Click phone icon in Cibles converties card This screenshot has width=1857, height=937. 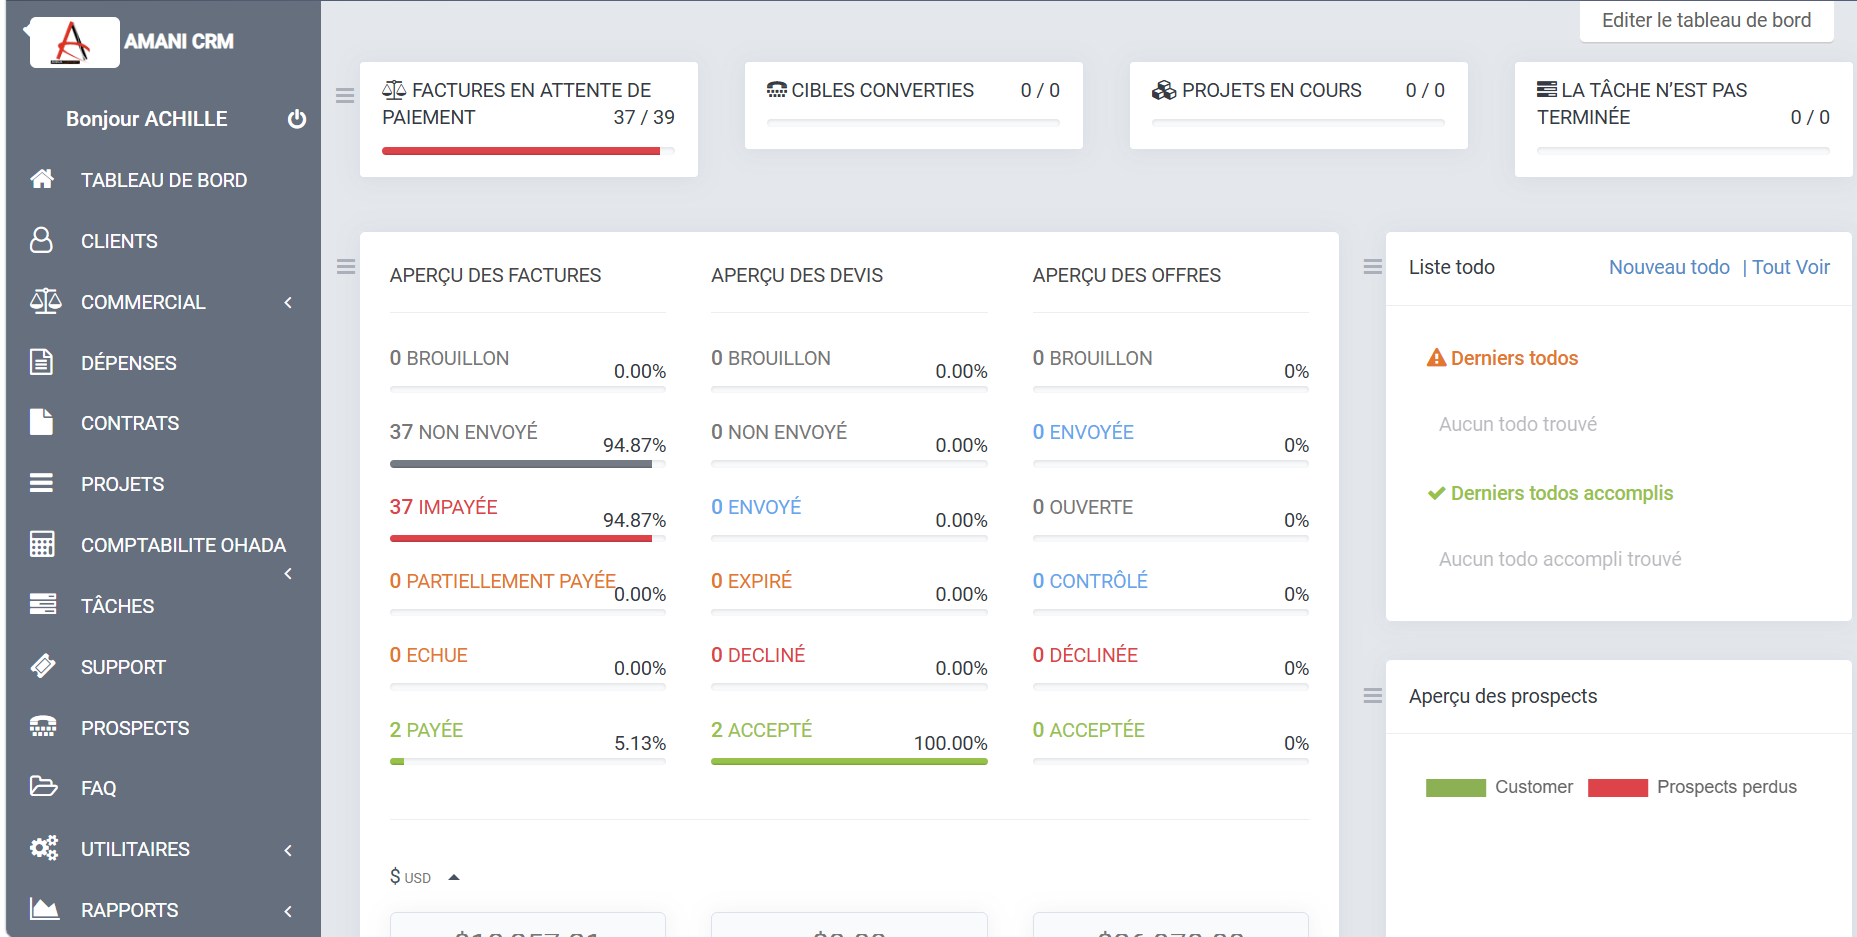(777, 90)
